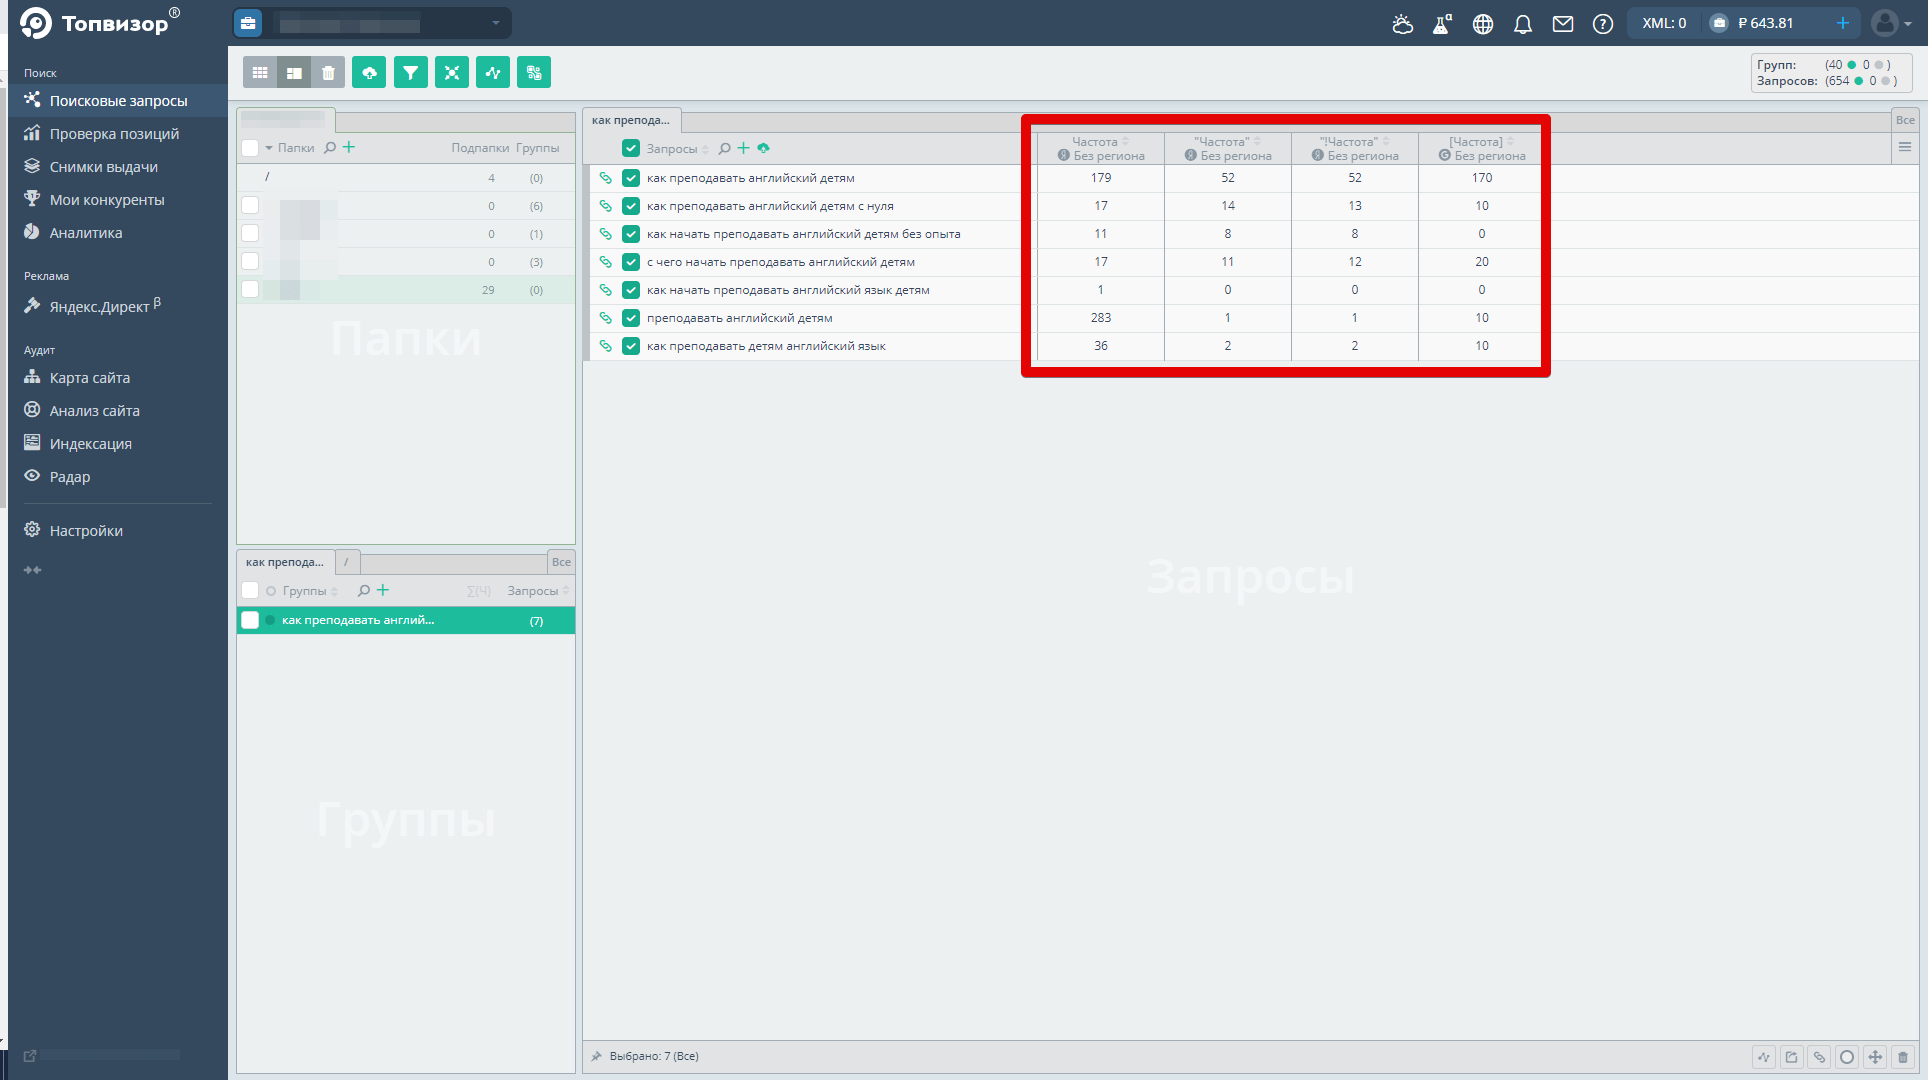Click the Все button above queries table
Viewport: 1928px width, 1080px height.
coord(1904,120)
